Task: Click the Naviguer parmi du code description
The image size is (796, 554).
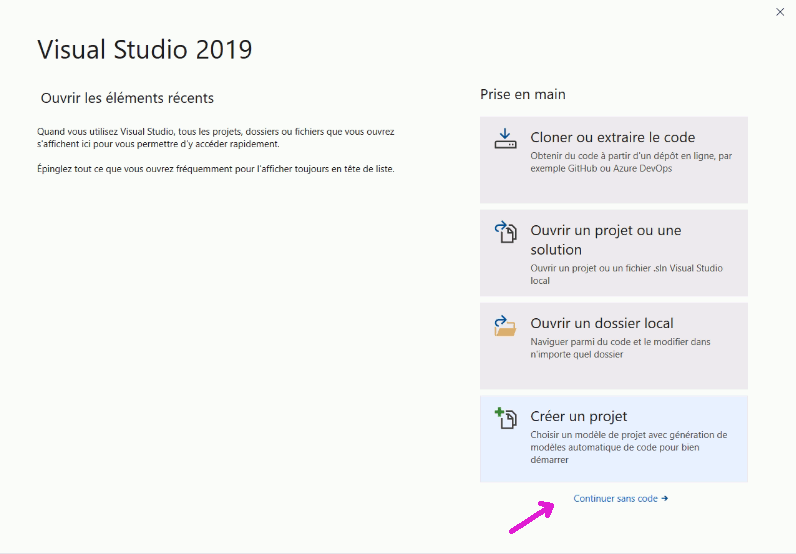Action: [x=620, y=348]
